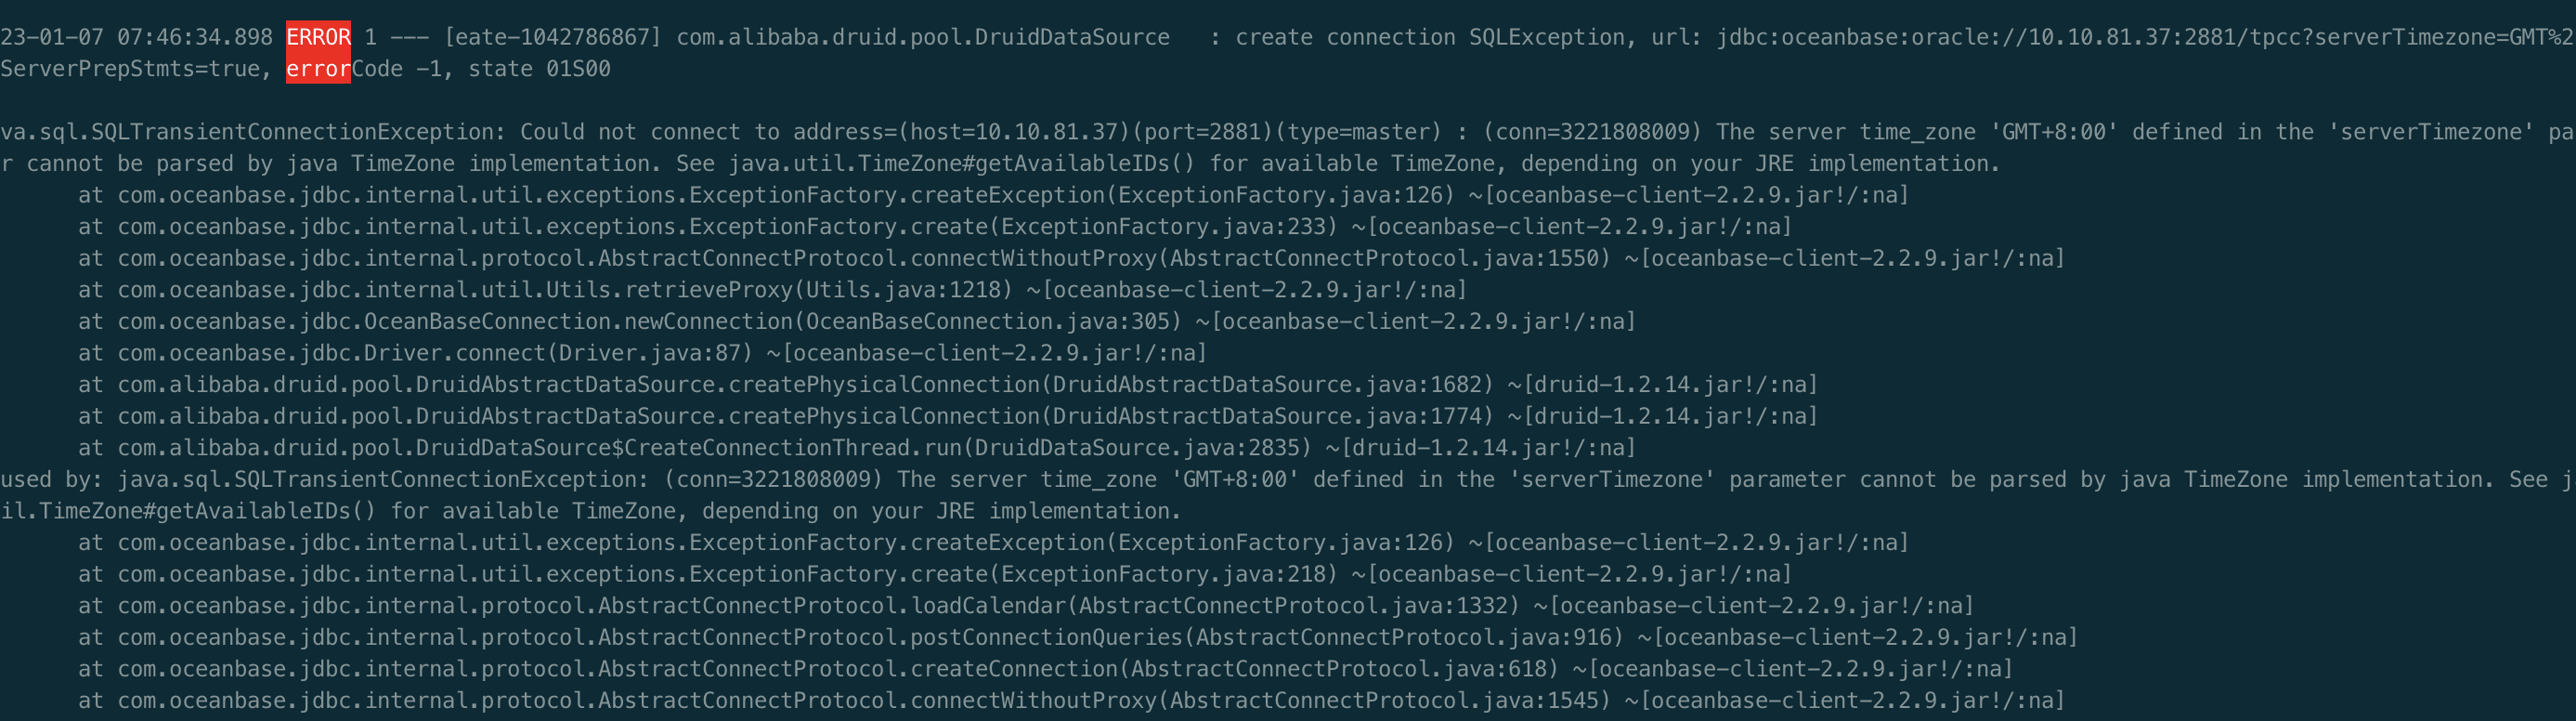Click [druid-1.2.14.jar!/:na] on the java:2835 line

(x=1481, y=448)
